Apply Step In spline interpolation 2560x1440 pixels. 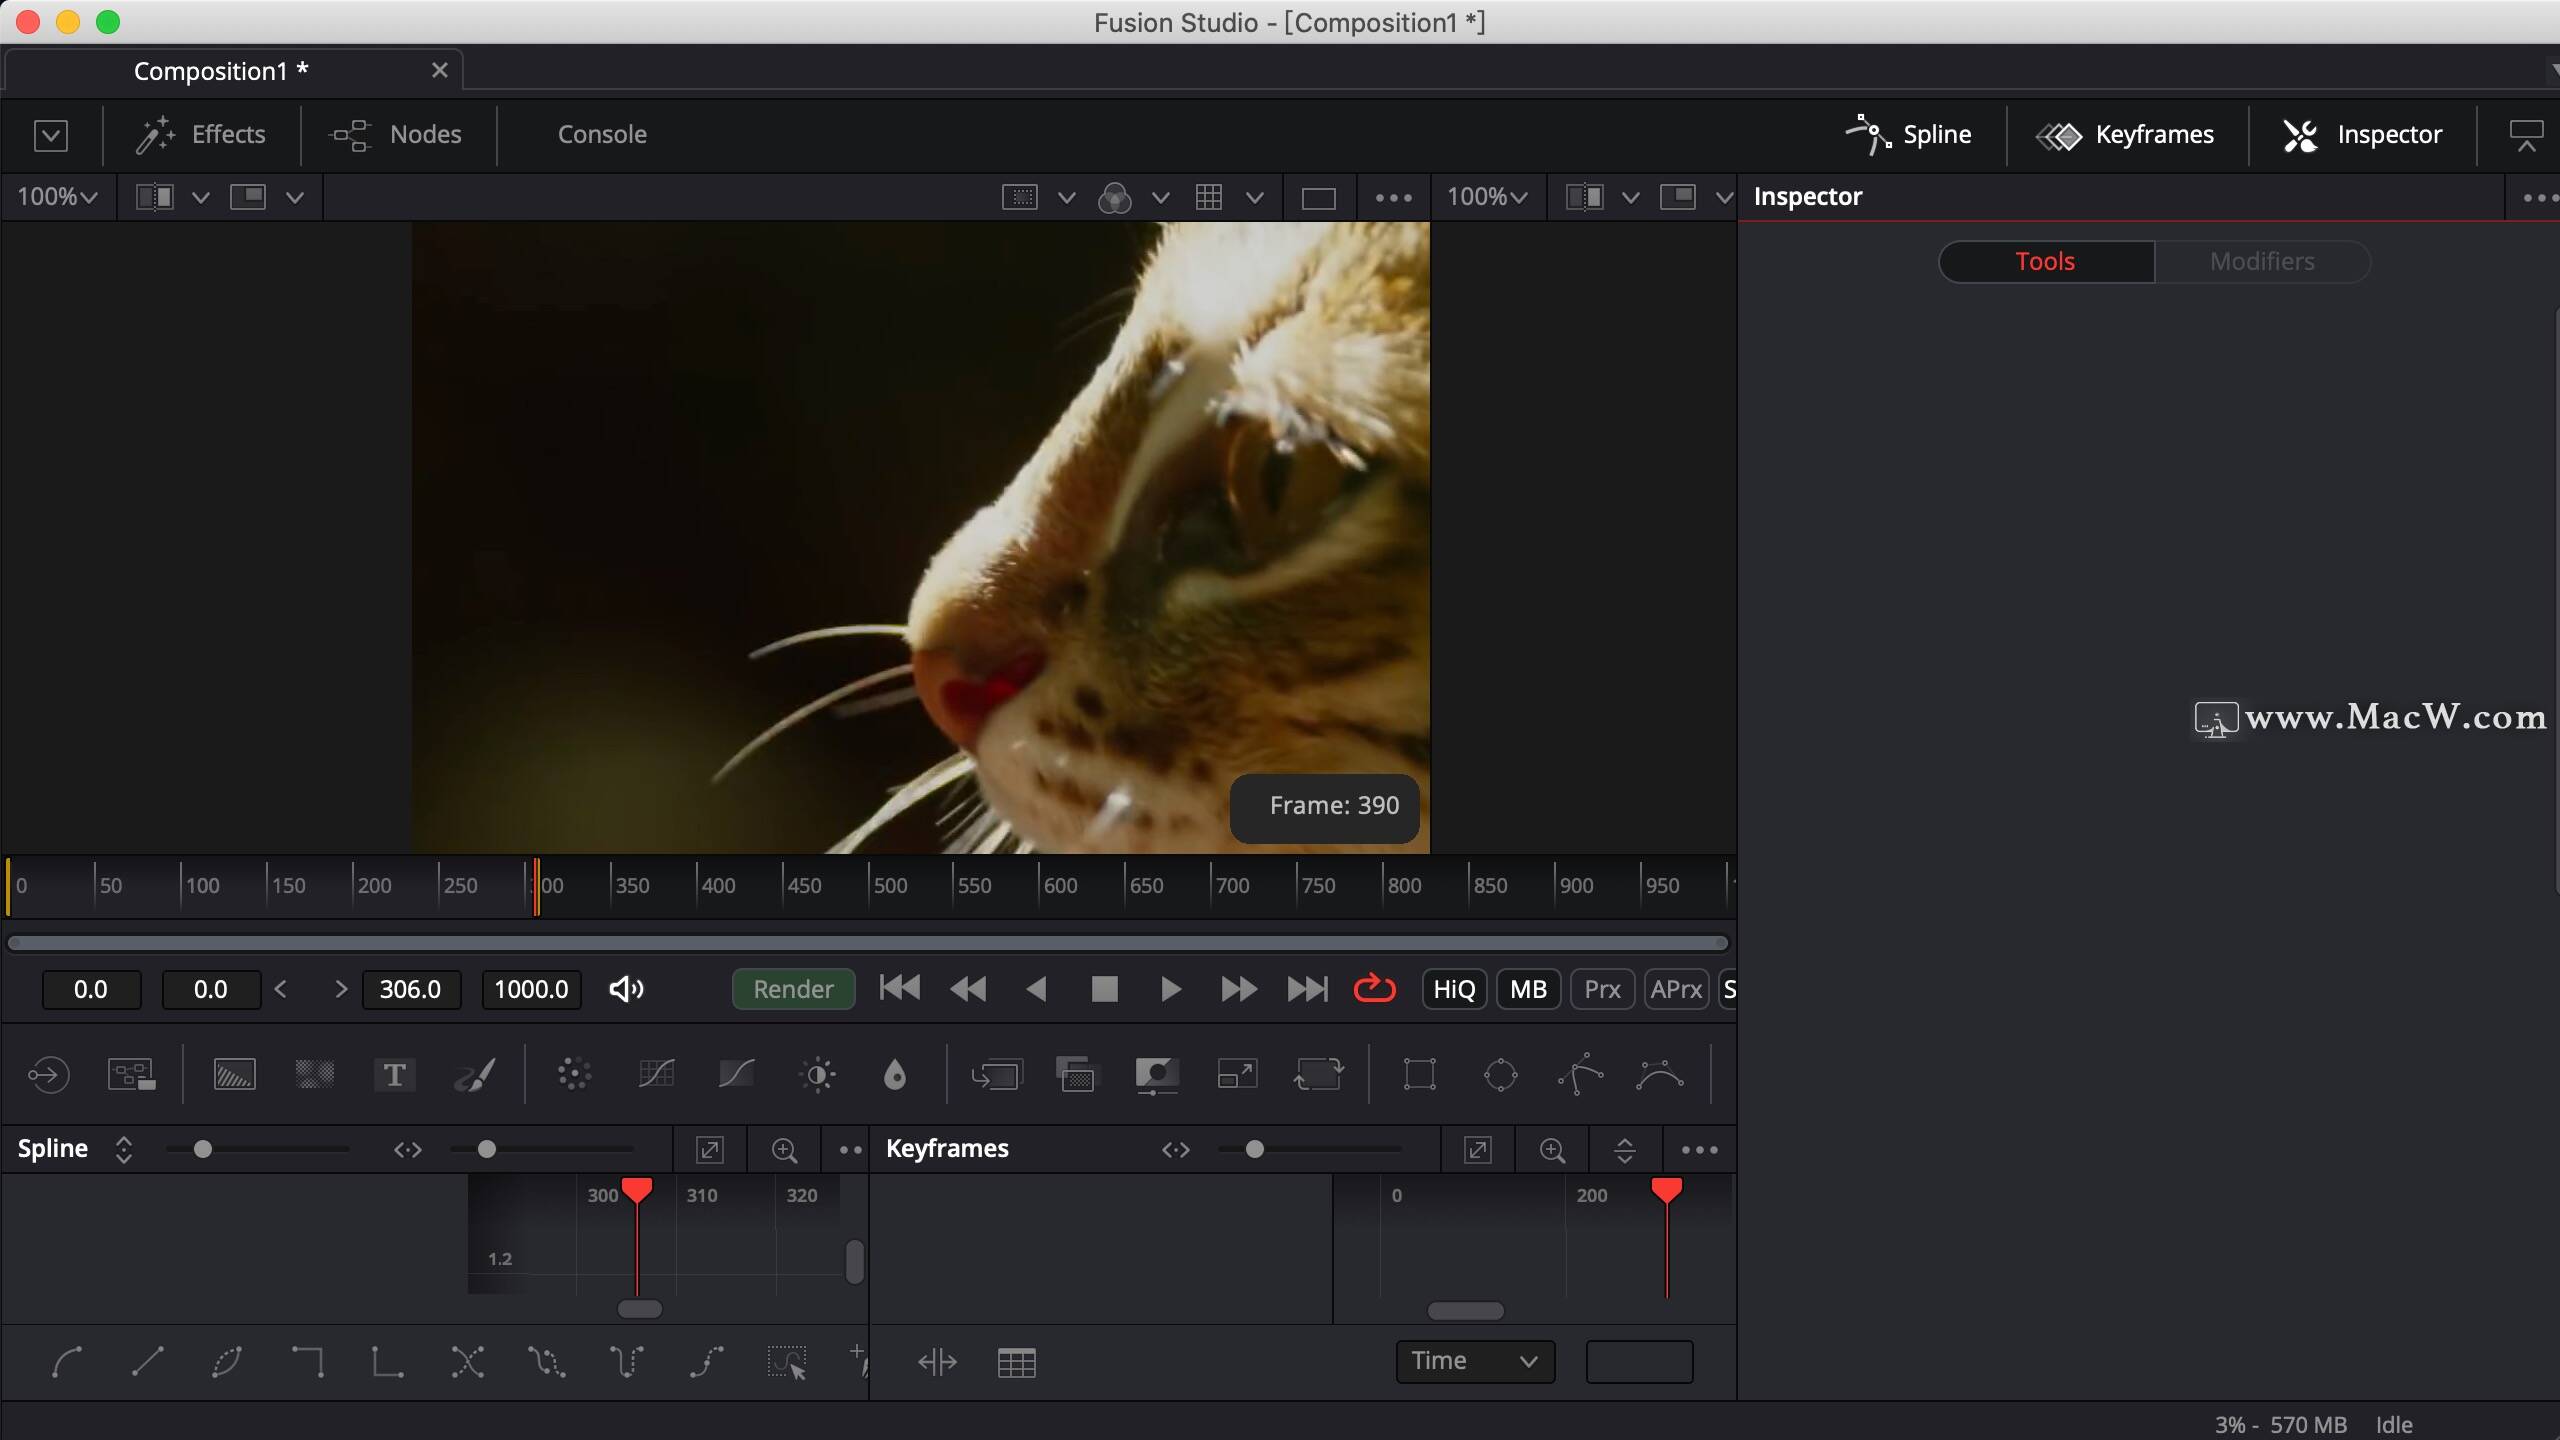pyautogui.click(x=307, y=1362)
